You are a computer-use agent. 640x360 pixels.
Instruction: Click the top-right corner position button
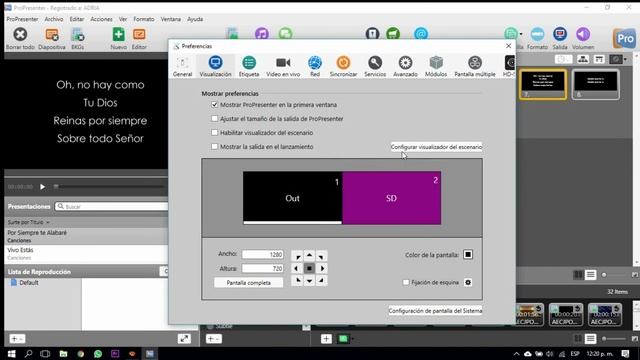(322, 256)
